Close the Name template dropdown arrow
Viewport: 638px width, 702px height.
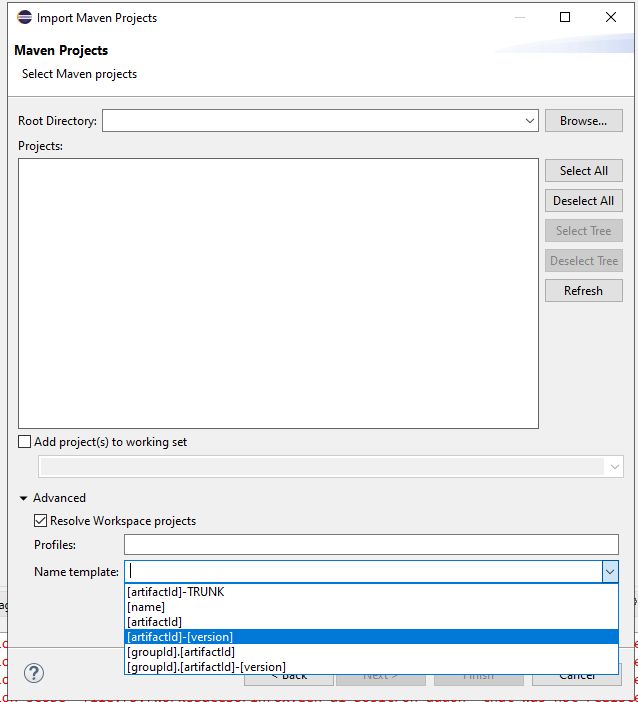point(610,572)
